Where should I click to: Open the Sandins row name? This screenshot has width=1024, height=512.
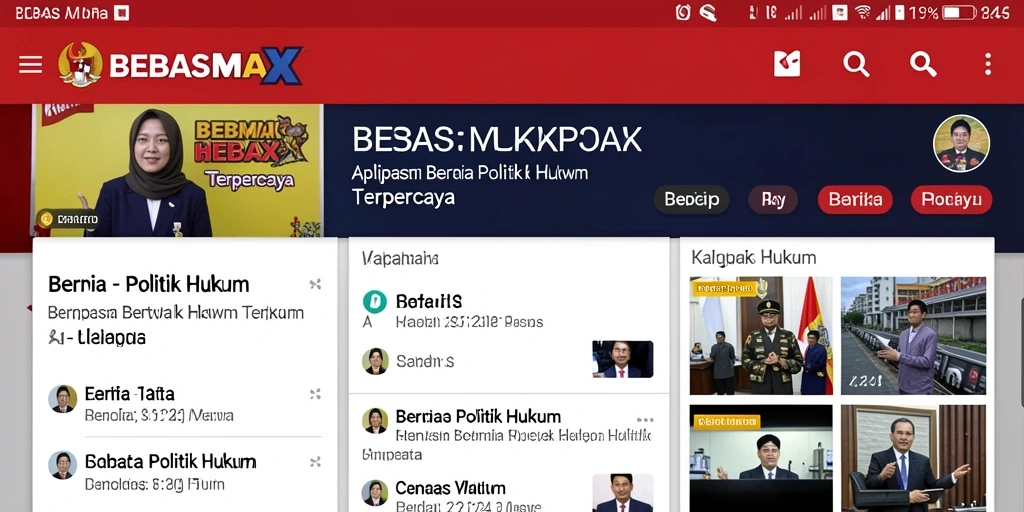tap(424, 361)
